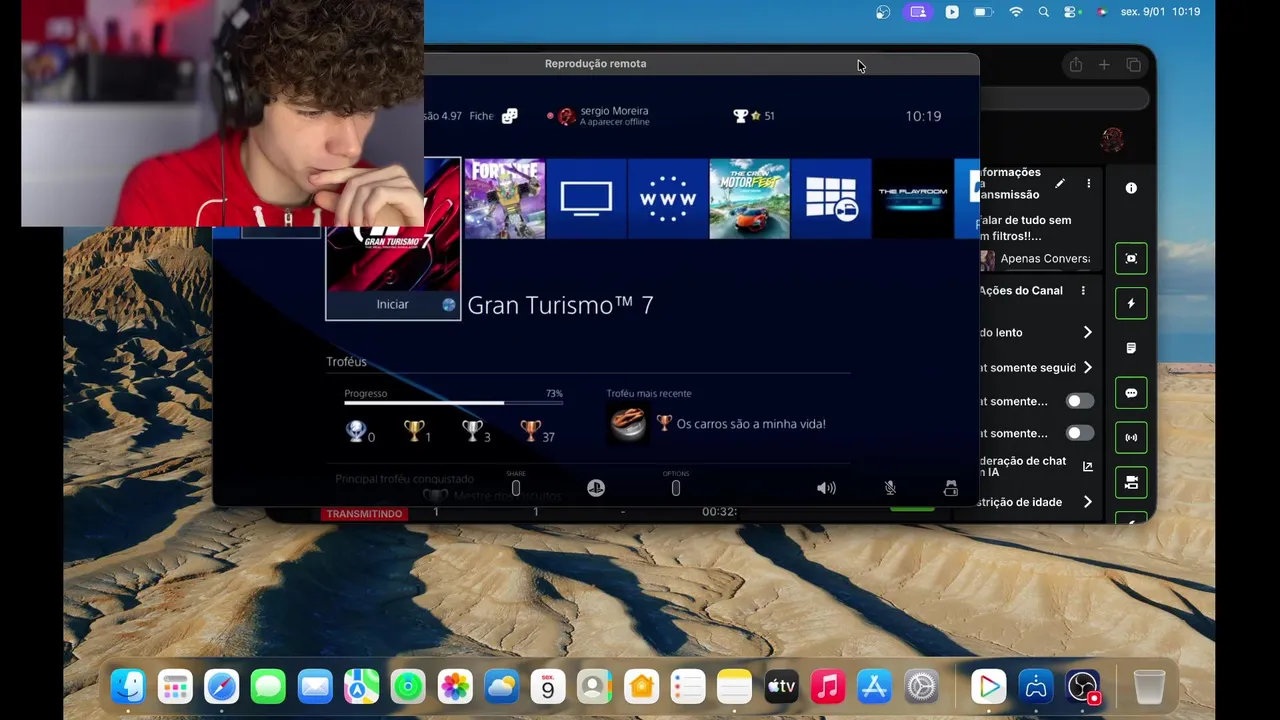Screen dimensions: 1280x720
Task: Open The Playroom tile
Action: click(912, 198)
